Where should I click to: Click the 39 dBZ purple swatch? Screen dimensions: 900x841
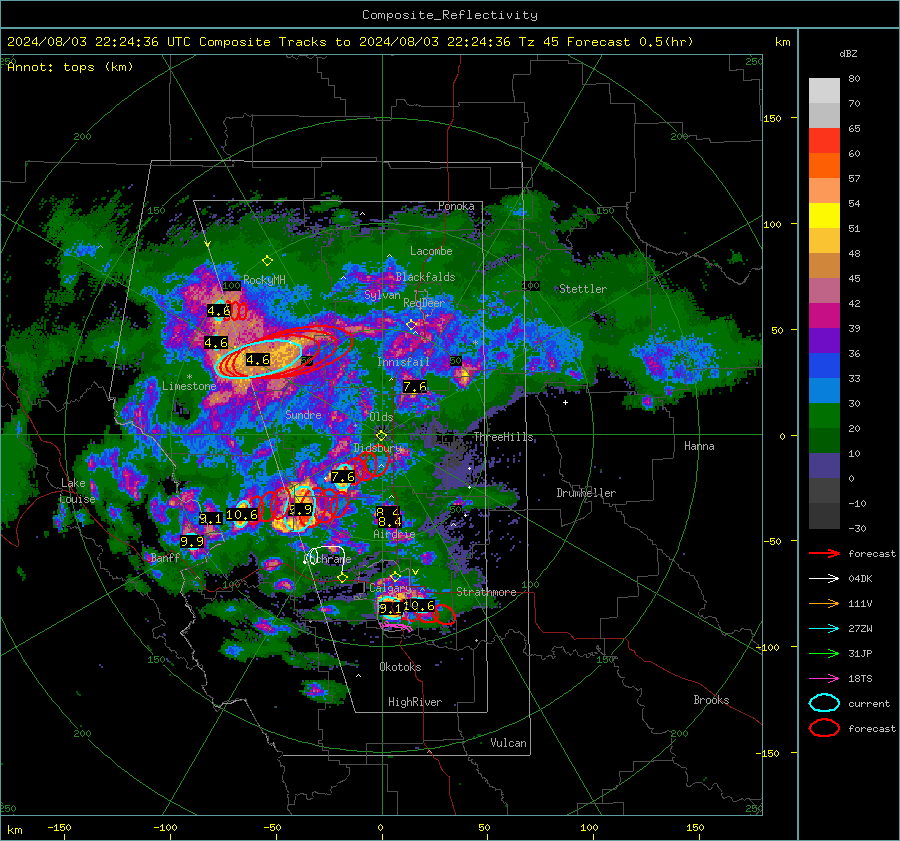pos(824,340)
